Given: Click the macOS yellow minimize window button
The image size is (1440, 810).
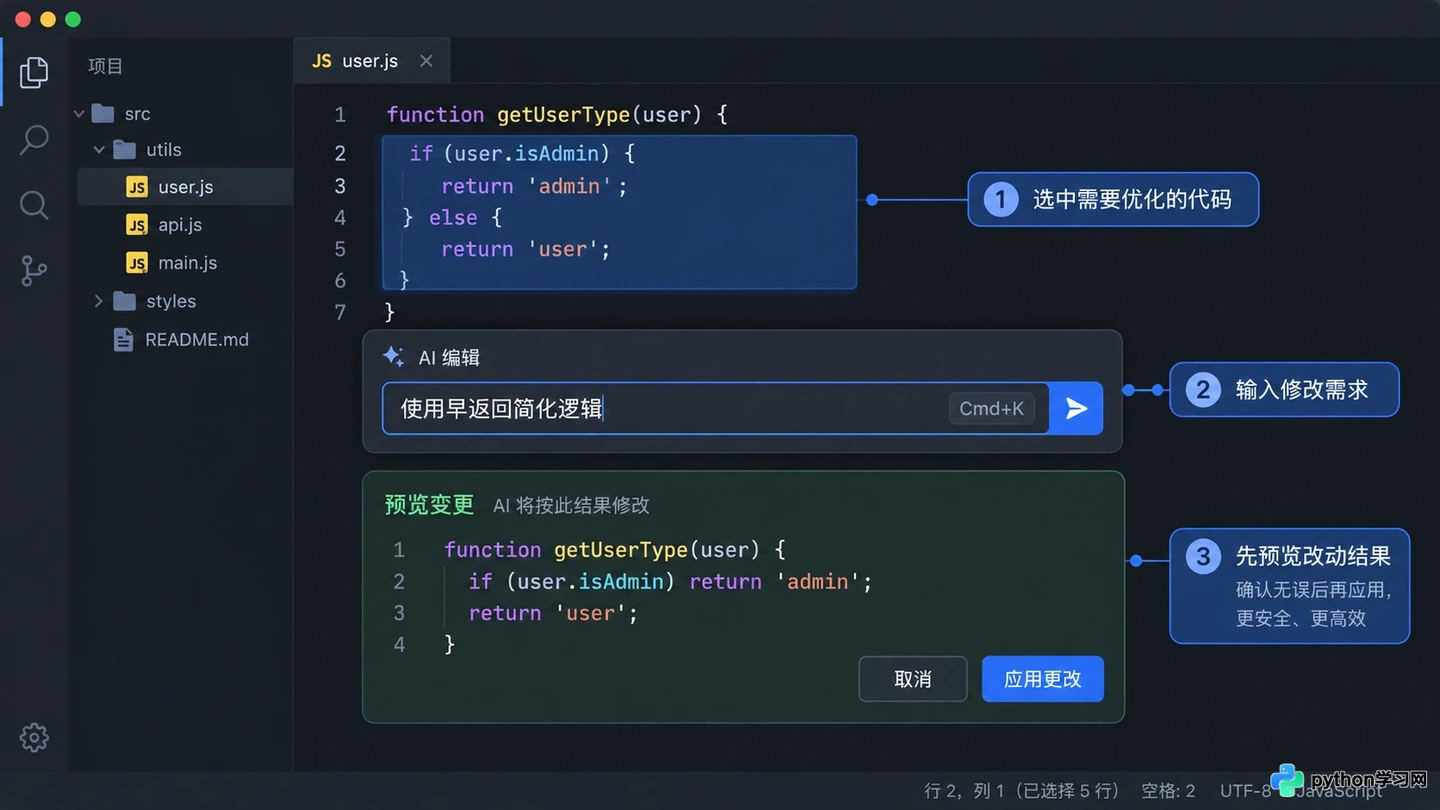Looking at the screenshot, I should coord(47,19).
